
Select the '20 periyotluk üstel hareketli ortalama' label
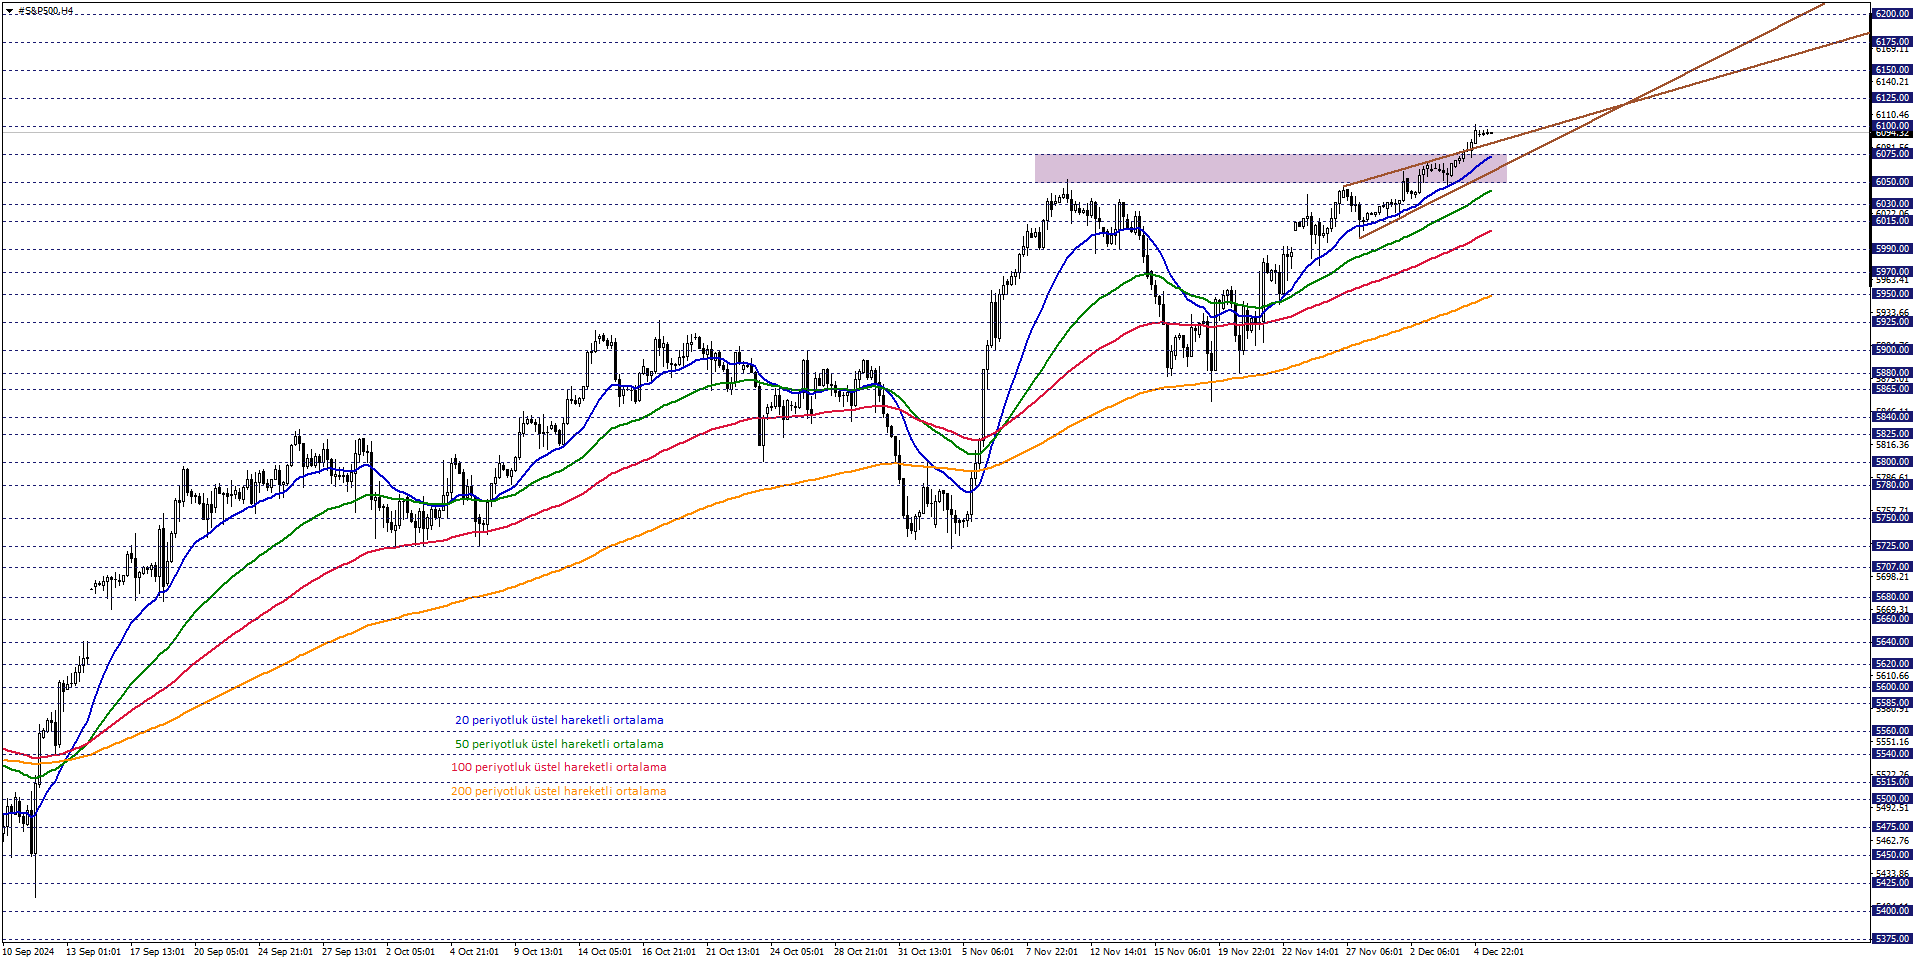[x=559, y=720]
